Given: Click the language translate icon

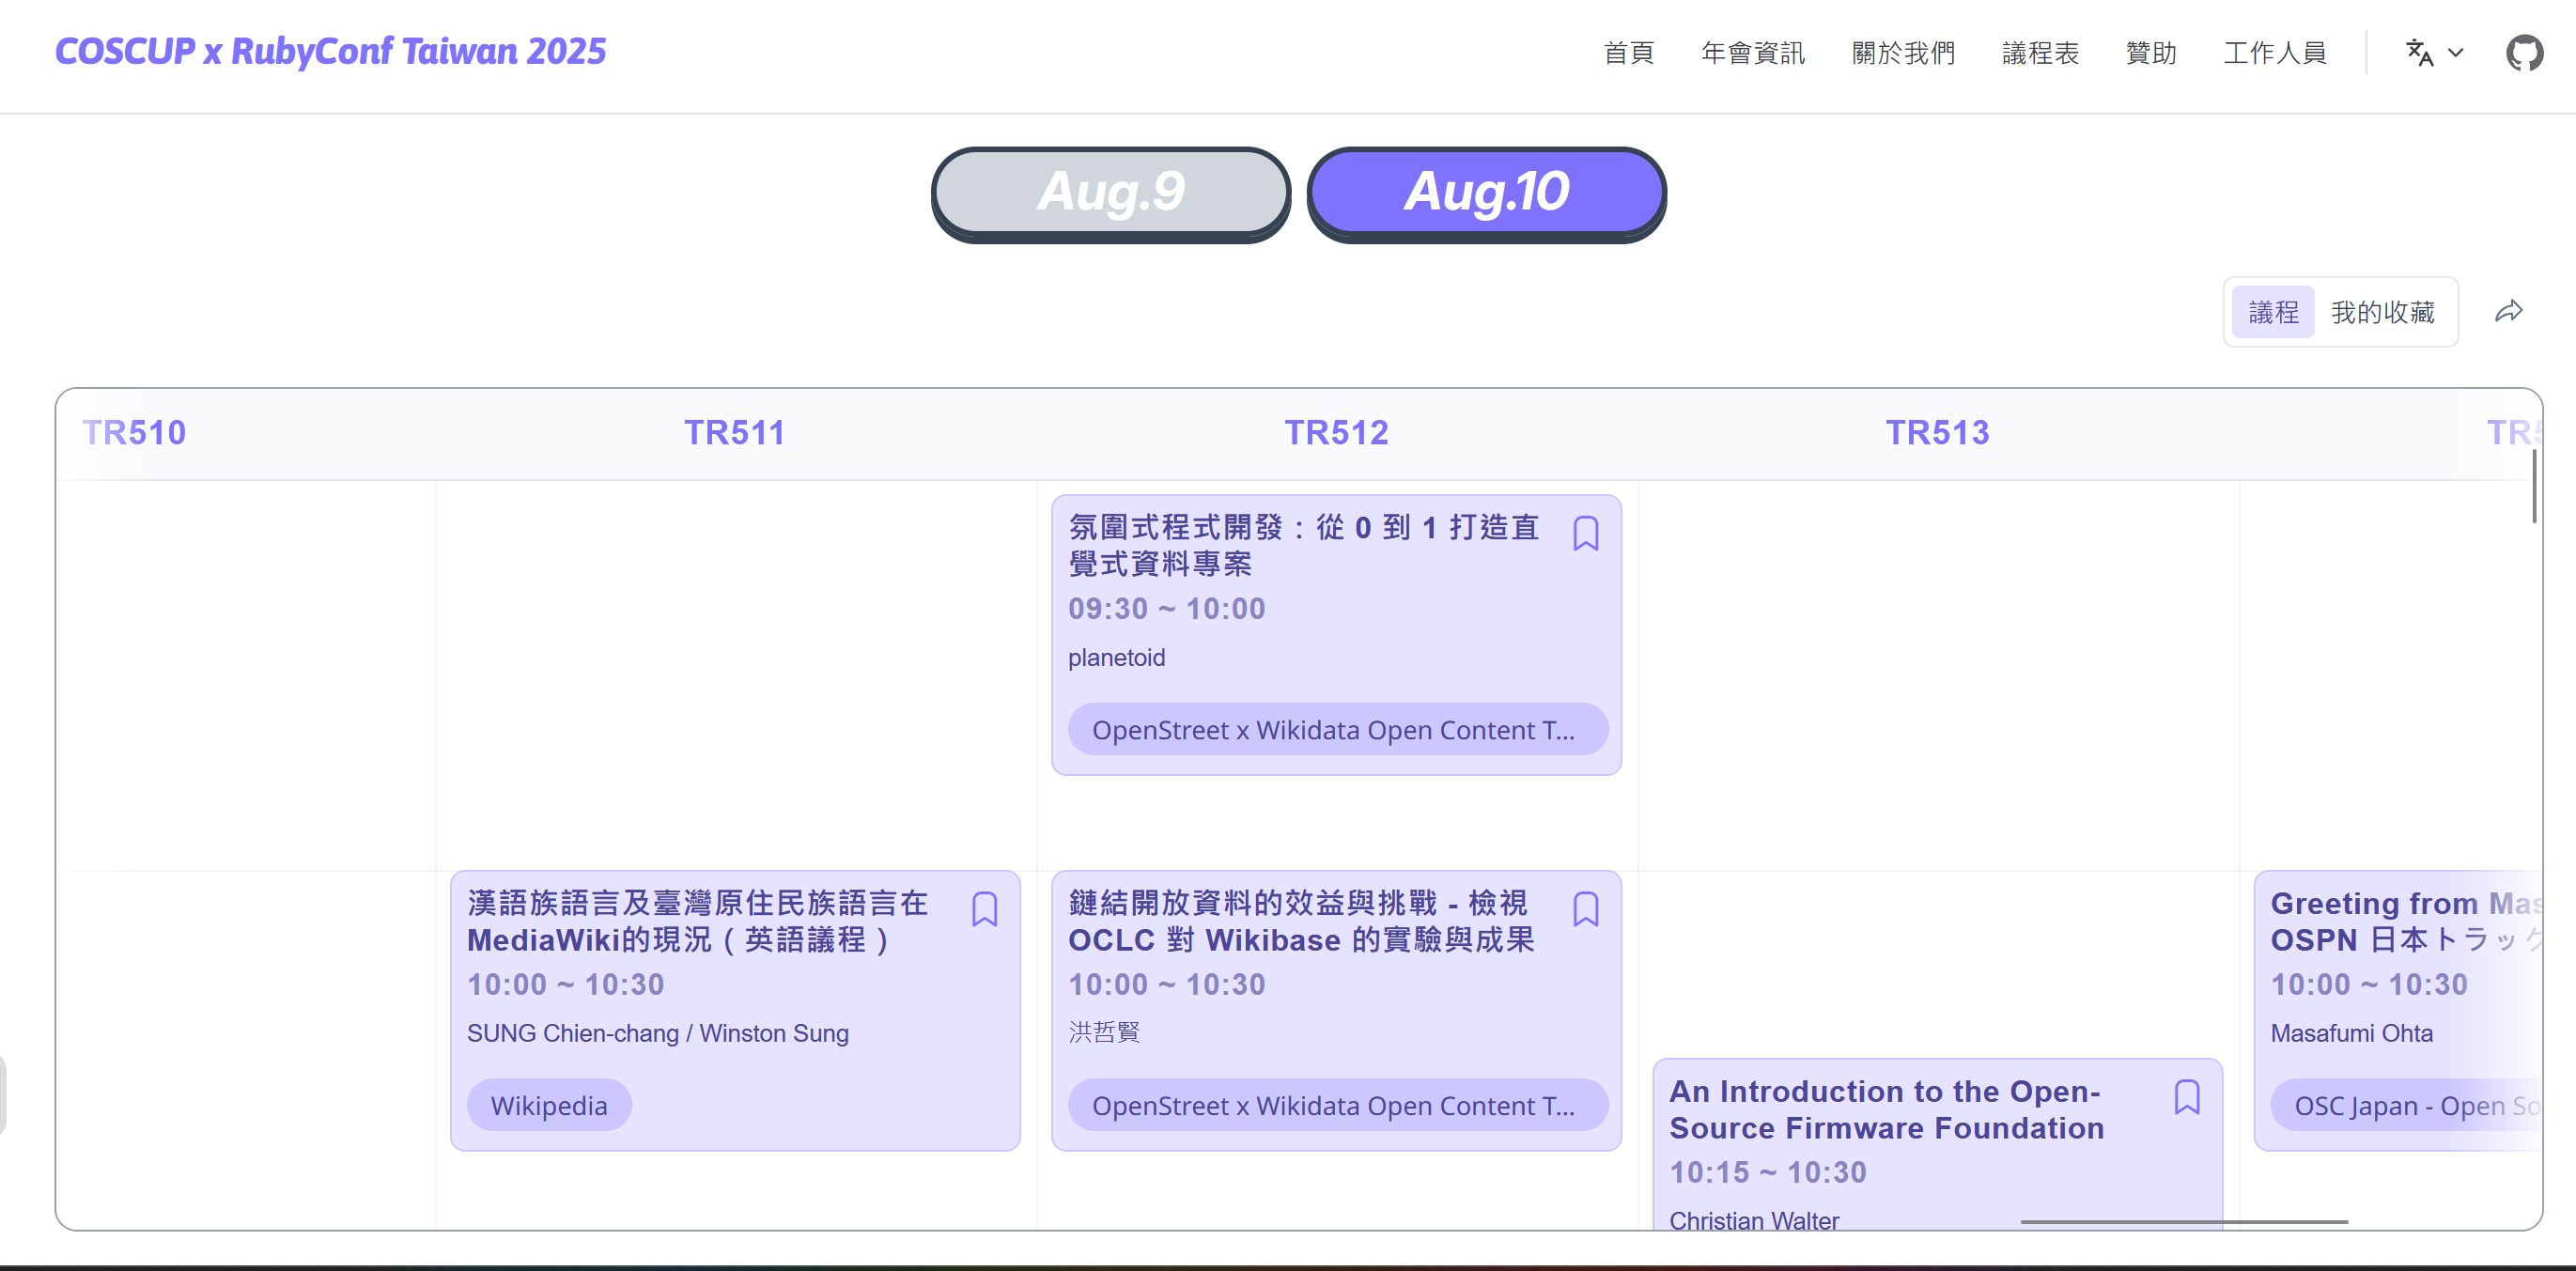Looking at the screenshot, I should pos(2418,53).
